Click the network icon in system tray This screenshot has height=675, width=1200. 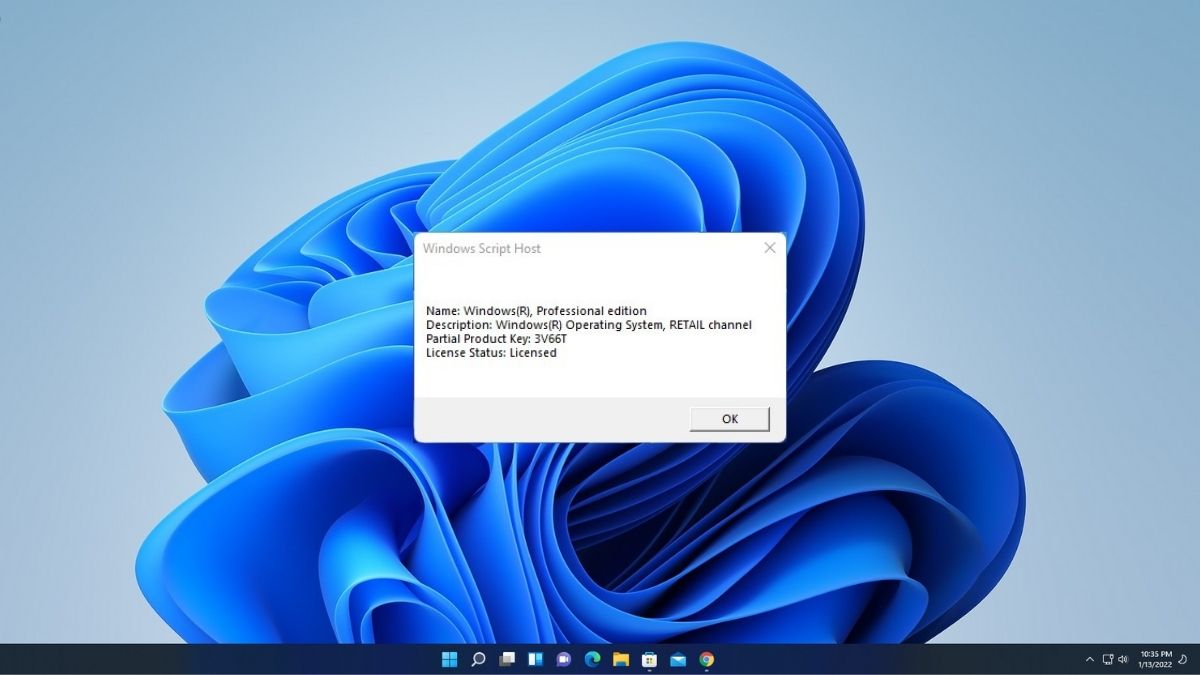coord(1108,659)
